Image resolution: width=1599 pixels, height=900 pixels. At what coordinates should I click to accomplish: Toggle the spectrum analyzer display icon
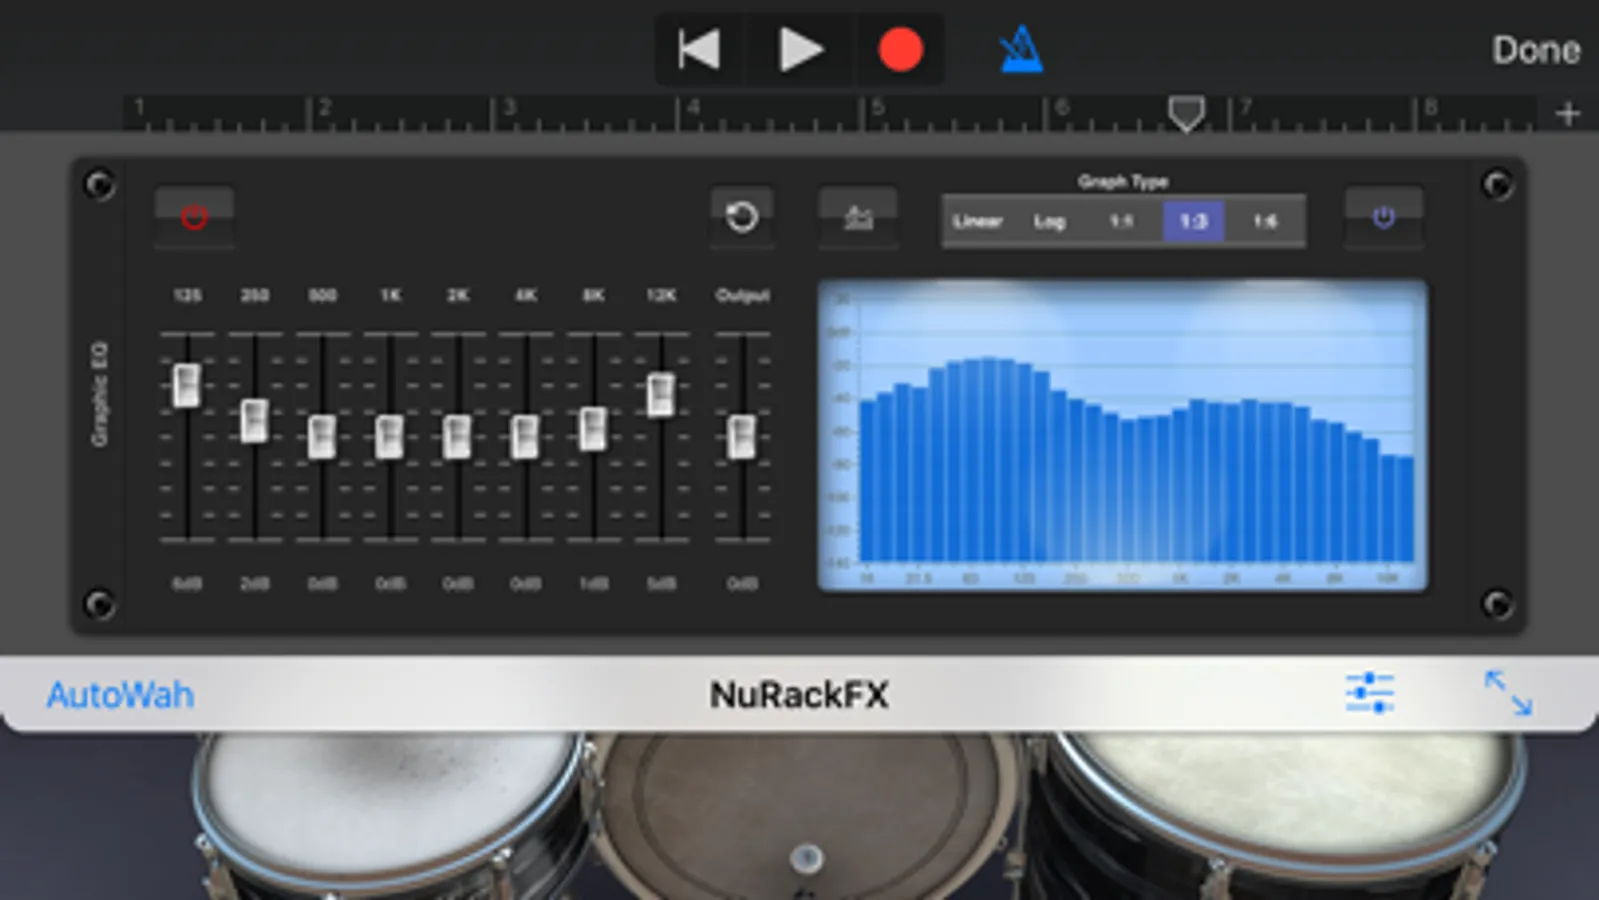point(858,216)
